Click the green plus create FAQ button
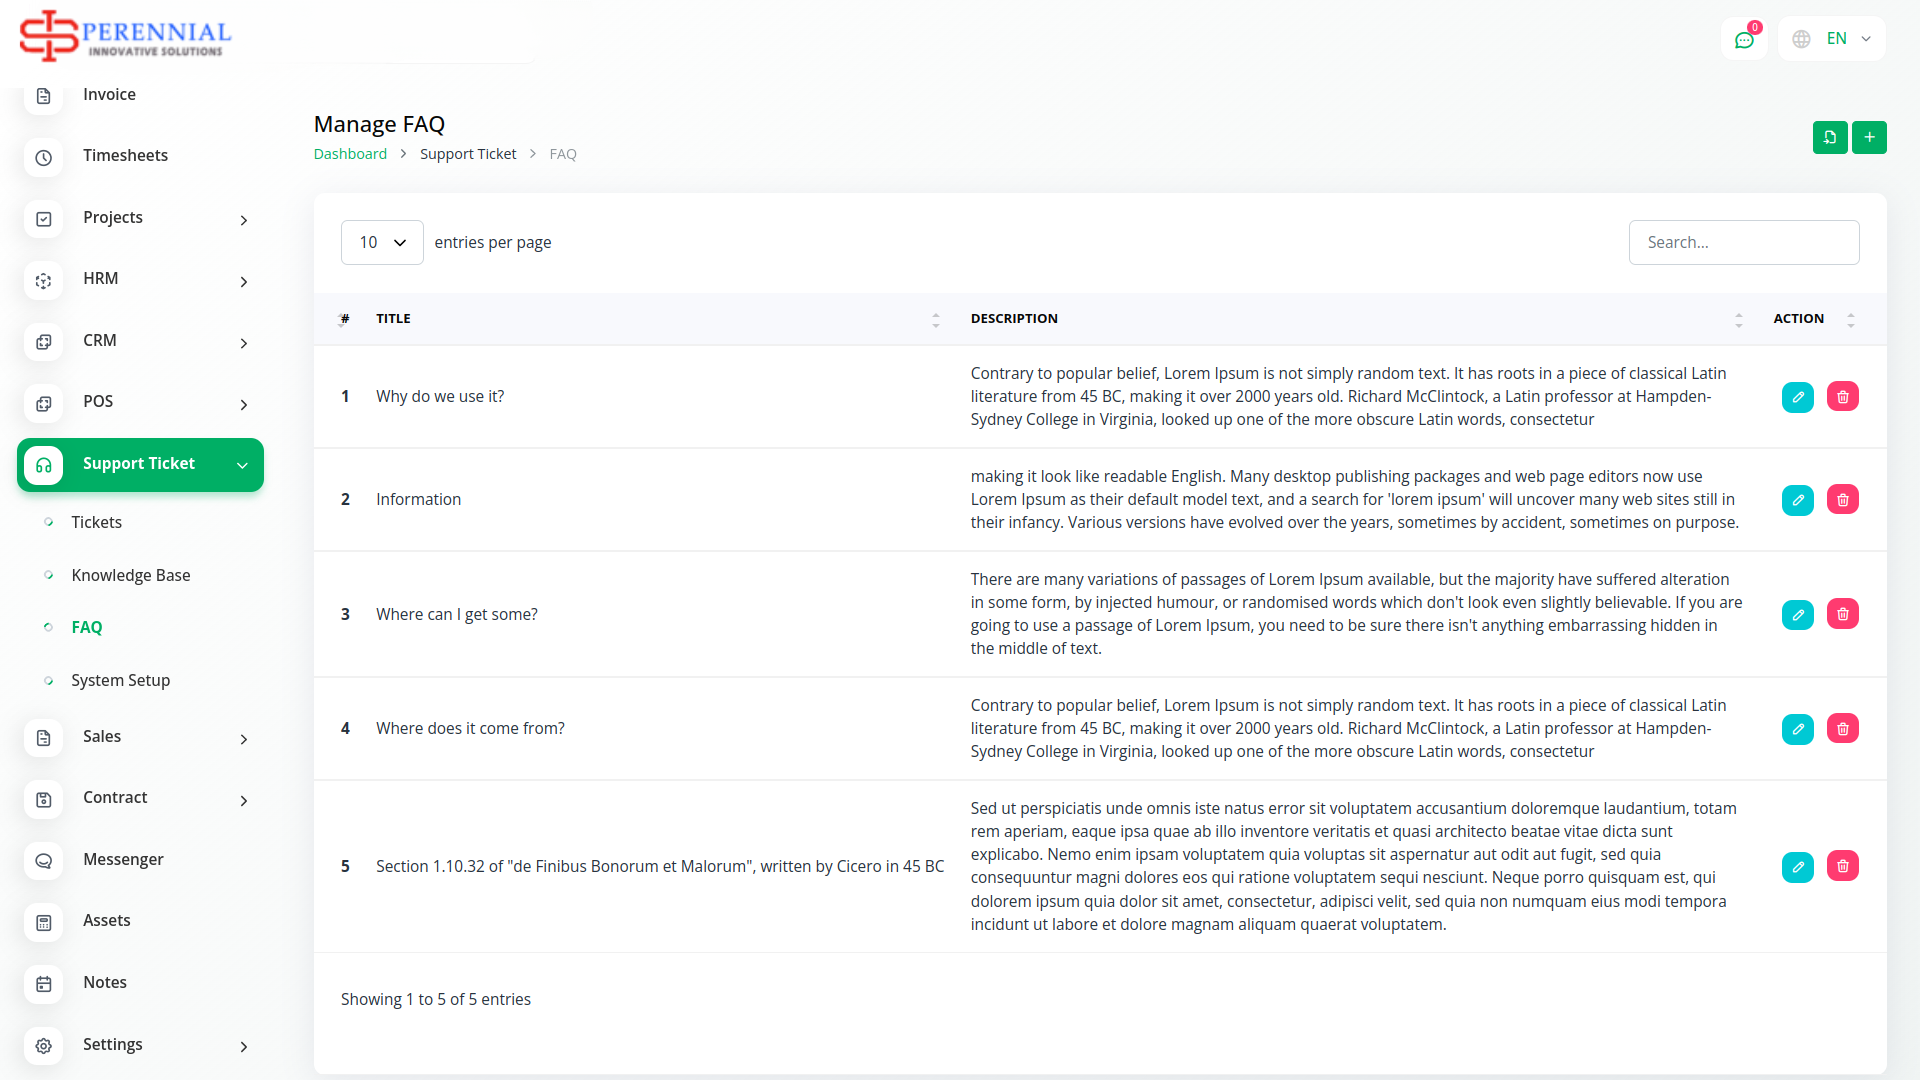 pos(1868,137)
